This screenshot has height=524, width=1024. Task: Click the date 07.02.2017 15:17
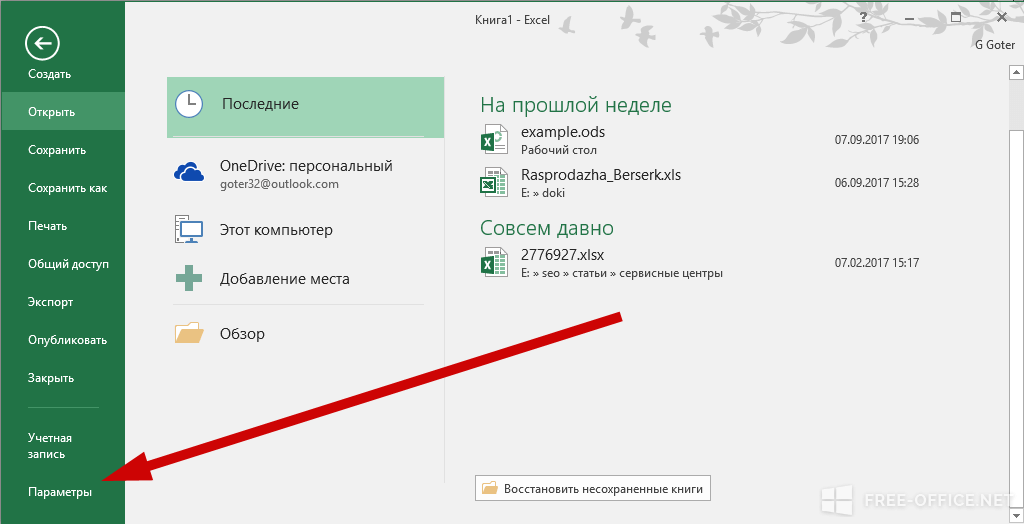point(877,263)
